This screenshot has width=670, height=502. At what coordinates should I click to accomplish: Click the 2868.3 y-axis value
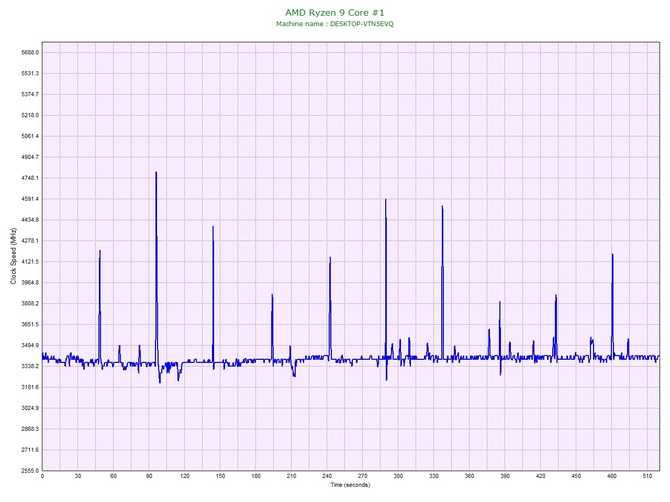click(x=30, y=429)
